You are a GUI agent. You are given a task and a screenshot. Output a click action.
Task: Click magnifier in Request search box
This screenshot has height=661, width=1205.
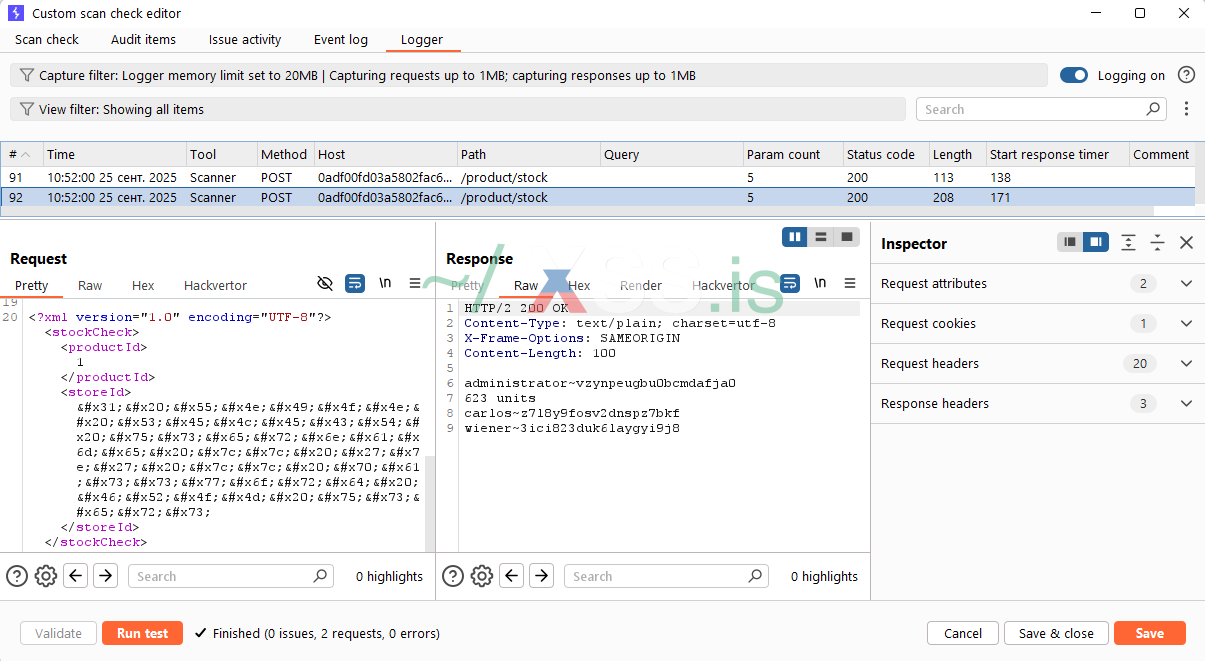pos(320,576)
